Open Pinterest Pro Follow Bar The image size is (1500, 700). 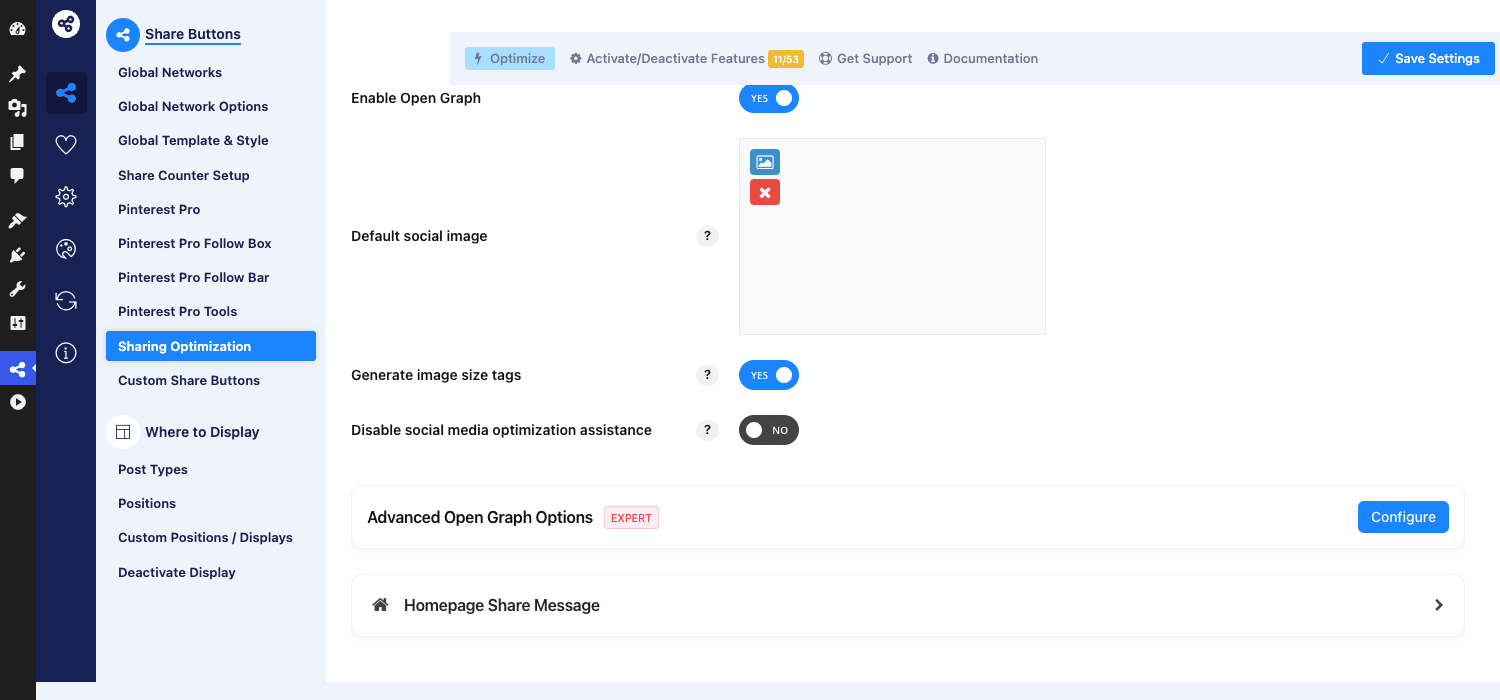(x=194, y=277)
